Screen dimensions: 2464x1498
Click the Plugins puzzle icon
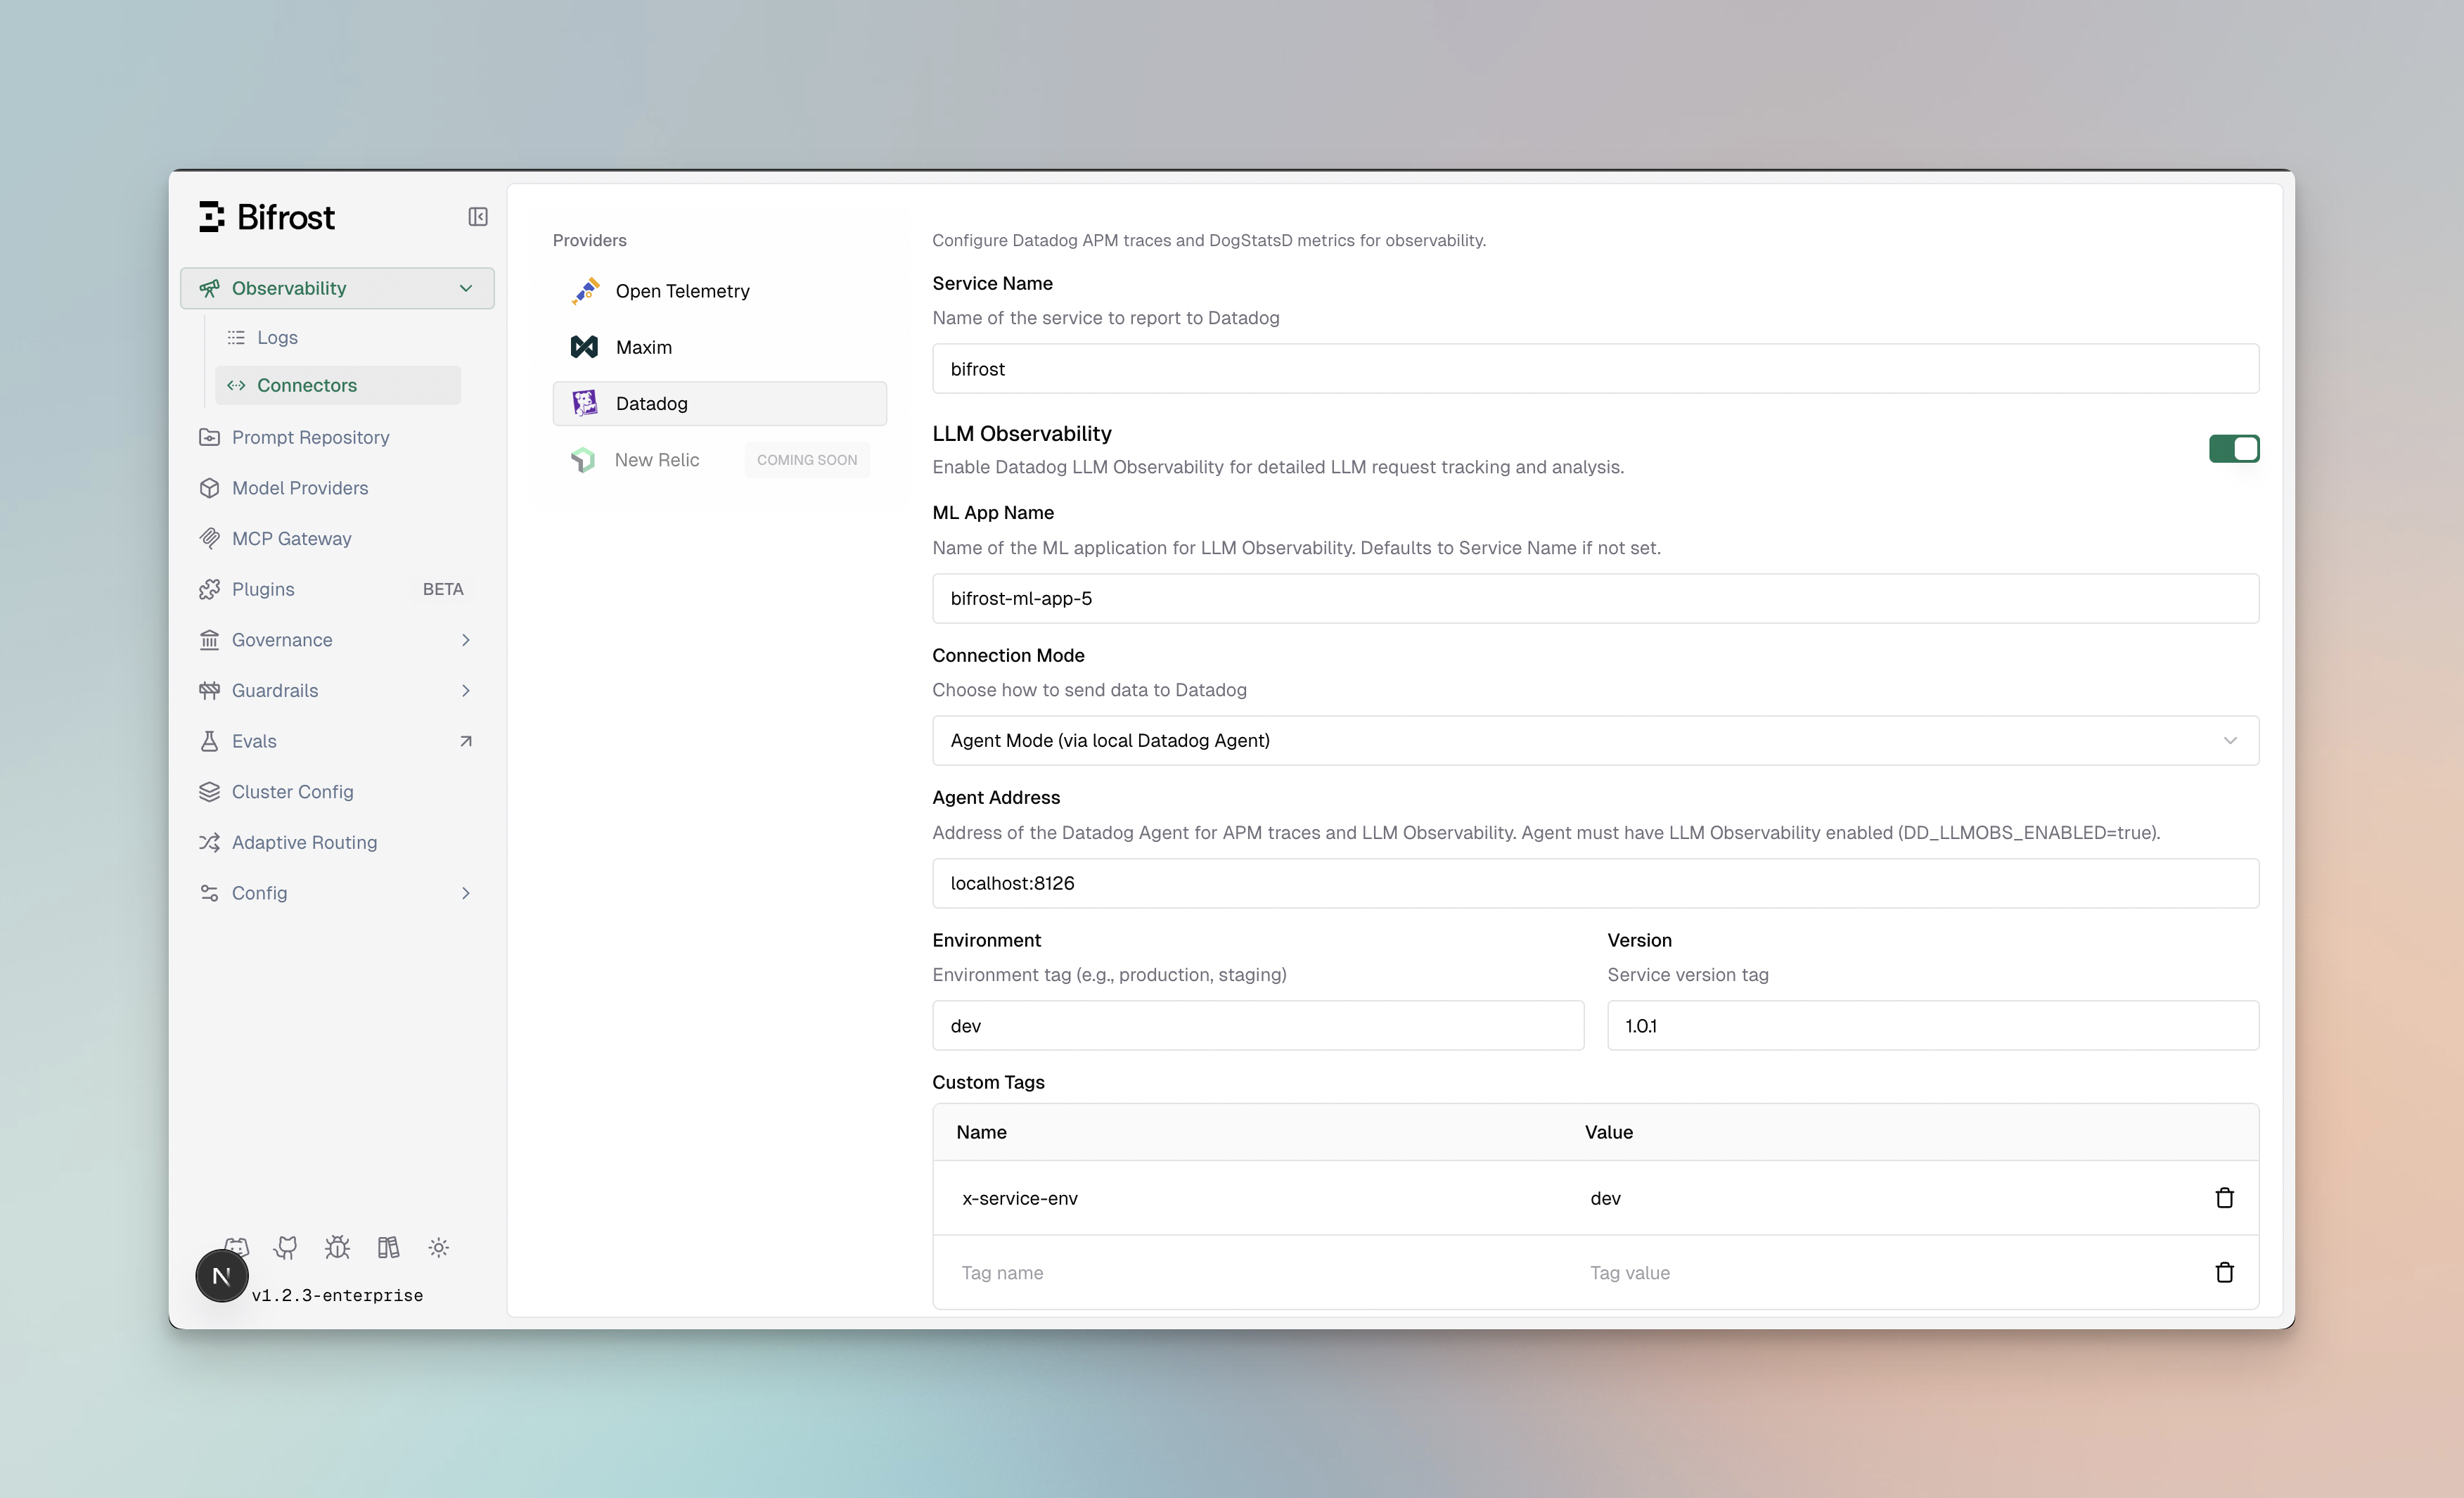point(209,589)
